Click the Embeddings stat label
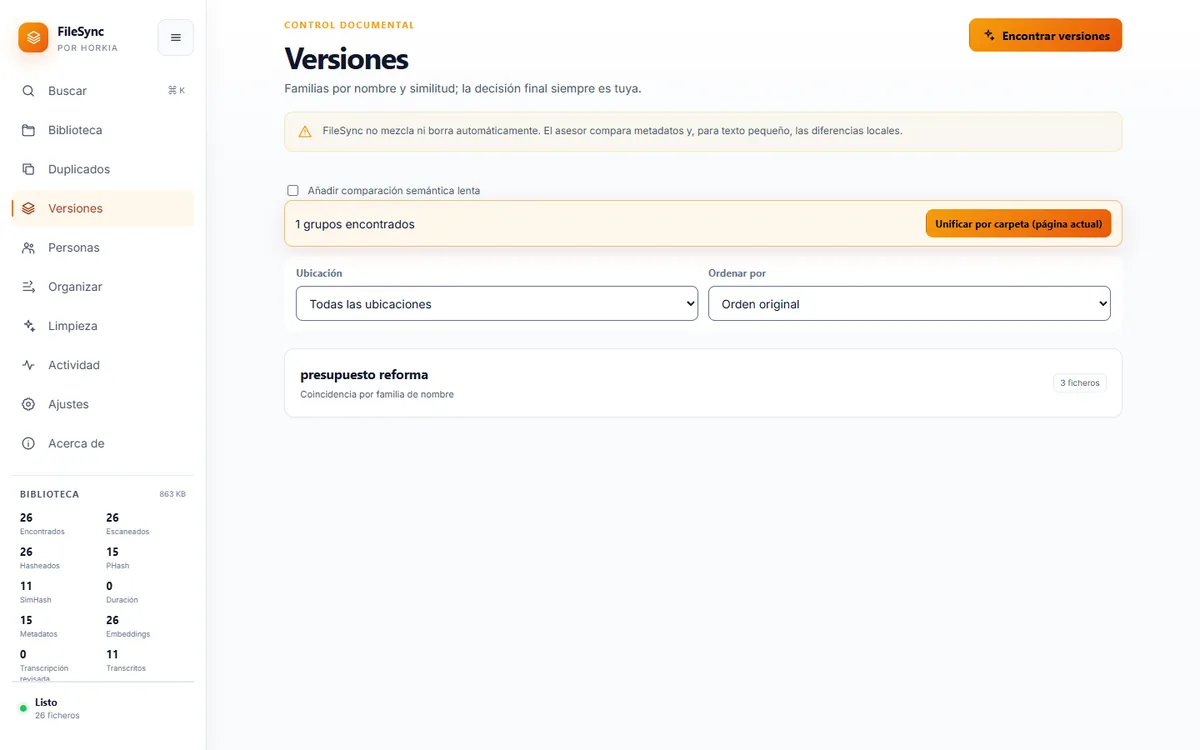The width and height of the screenshot is (1200, 750). pyautogui.click(x=126, y=634)
